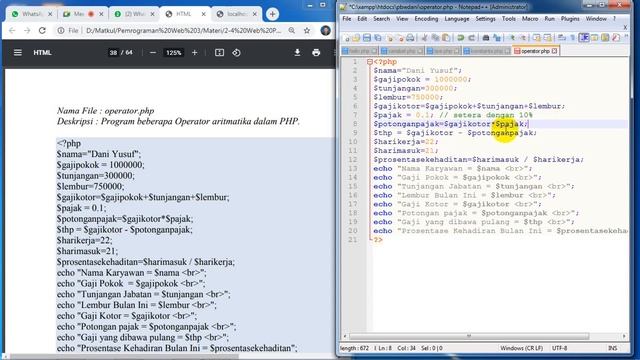The width and height of the screenshot is (640, 360).
Task: Click Zoom Out icon in Notepad++ toolbar
Action: 522,38
